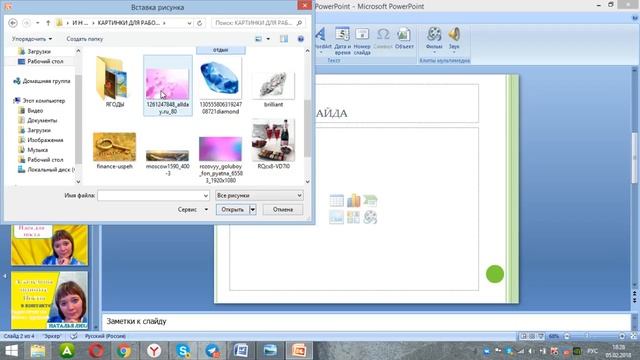Click the Отмена button
Screen dimensions: 640x360
tap(283, 209)
